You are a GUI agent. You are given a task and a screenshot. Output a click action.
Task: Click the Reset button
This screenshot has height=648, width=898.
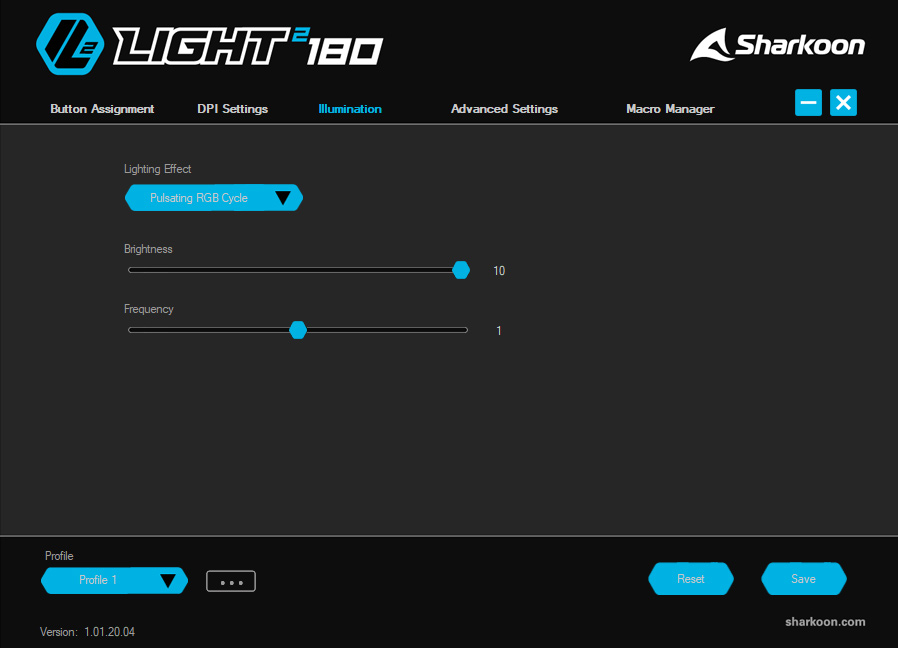tap(691, 579)
